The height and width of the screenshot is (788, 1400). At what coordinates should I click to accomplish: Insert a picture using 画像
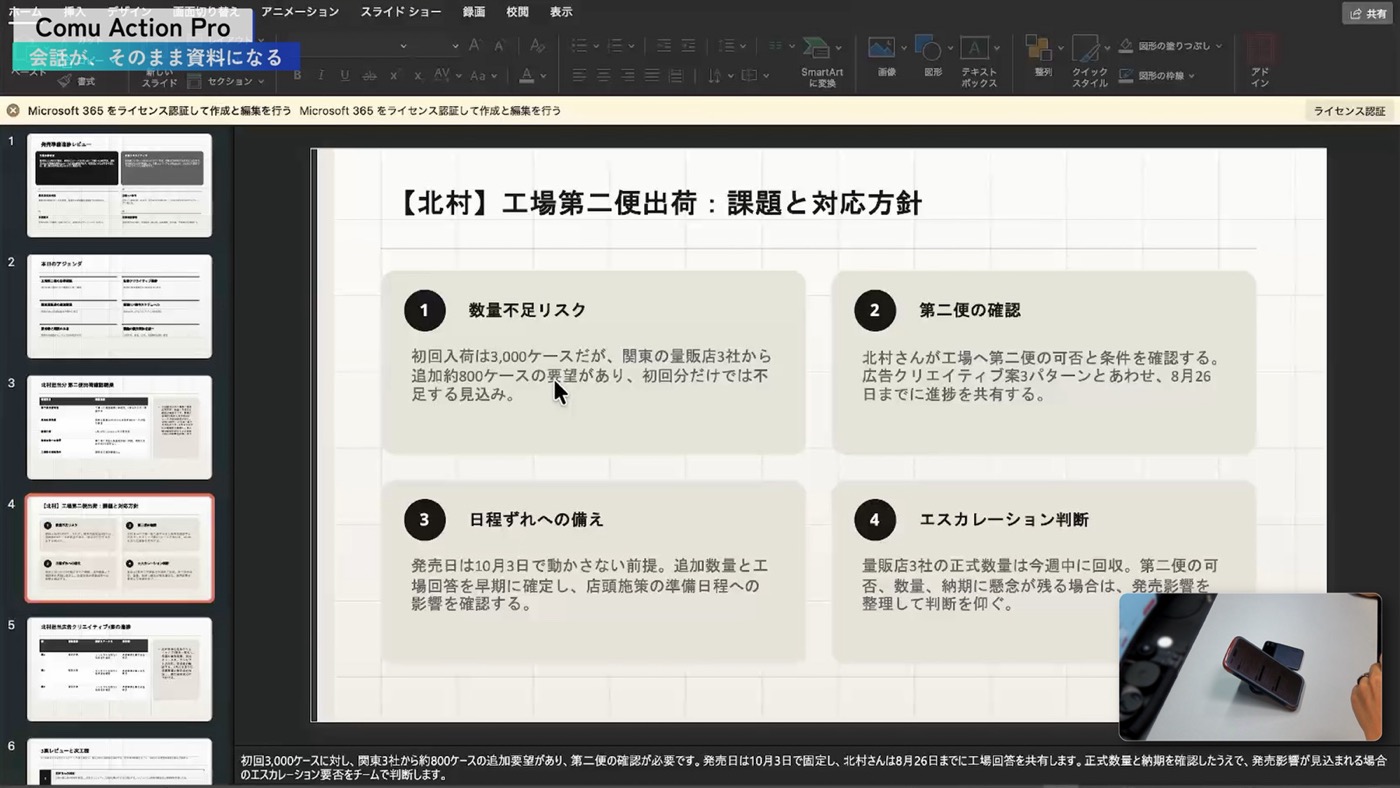pyautogui.click(x=886, y=58)
